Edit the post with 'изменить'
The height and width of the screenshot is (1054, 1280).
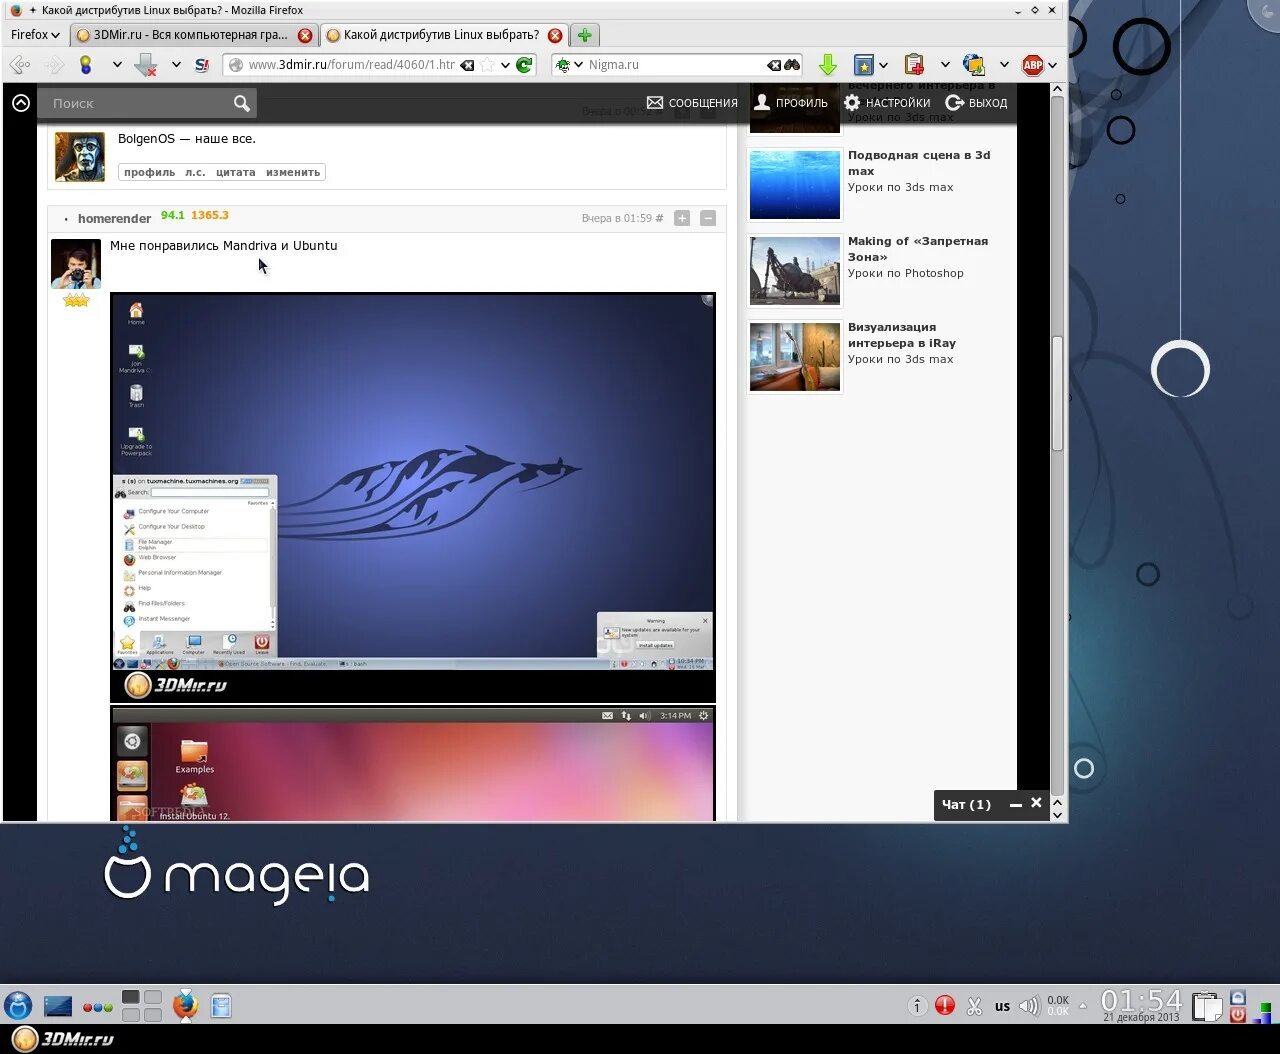point(293,172)
